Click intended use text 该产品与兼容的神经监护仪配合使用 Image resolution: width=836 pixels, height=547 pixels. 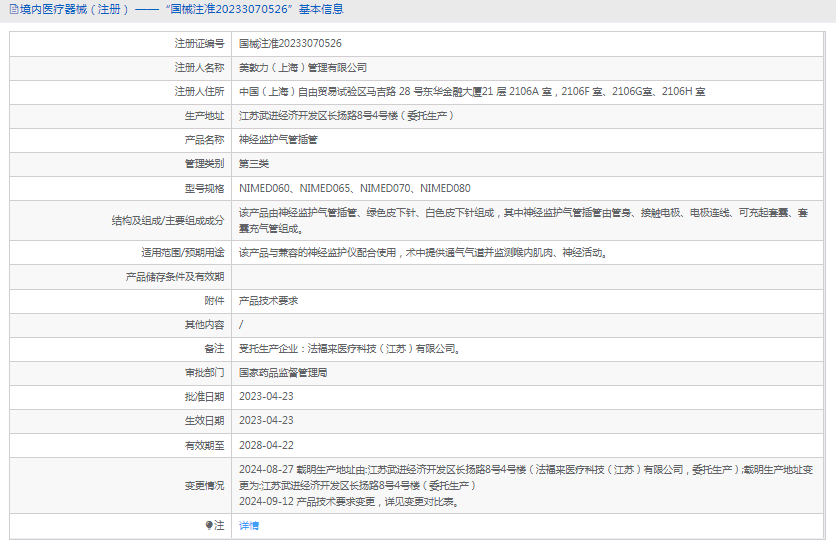tap(423, 253)
